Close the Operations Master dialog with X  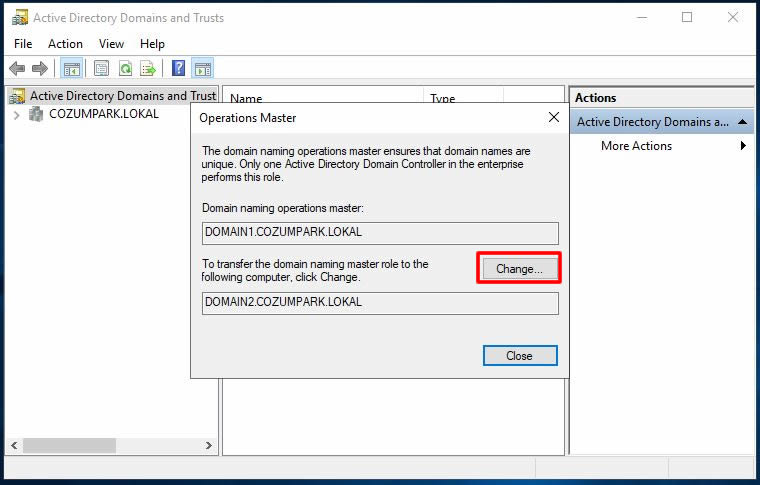(554, 117)
